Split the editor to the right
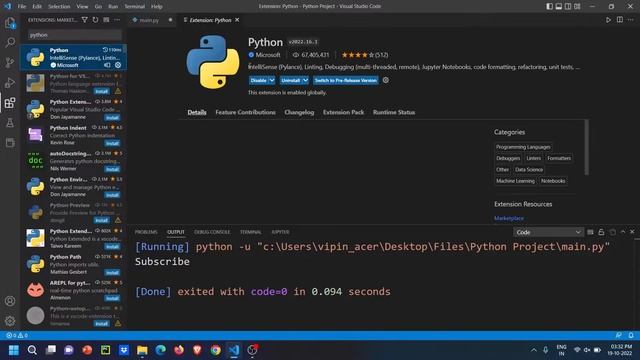Screen dimensions: 640x360 [620, 20]
